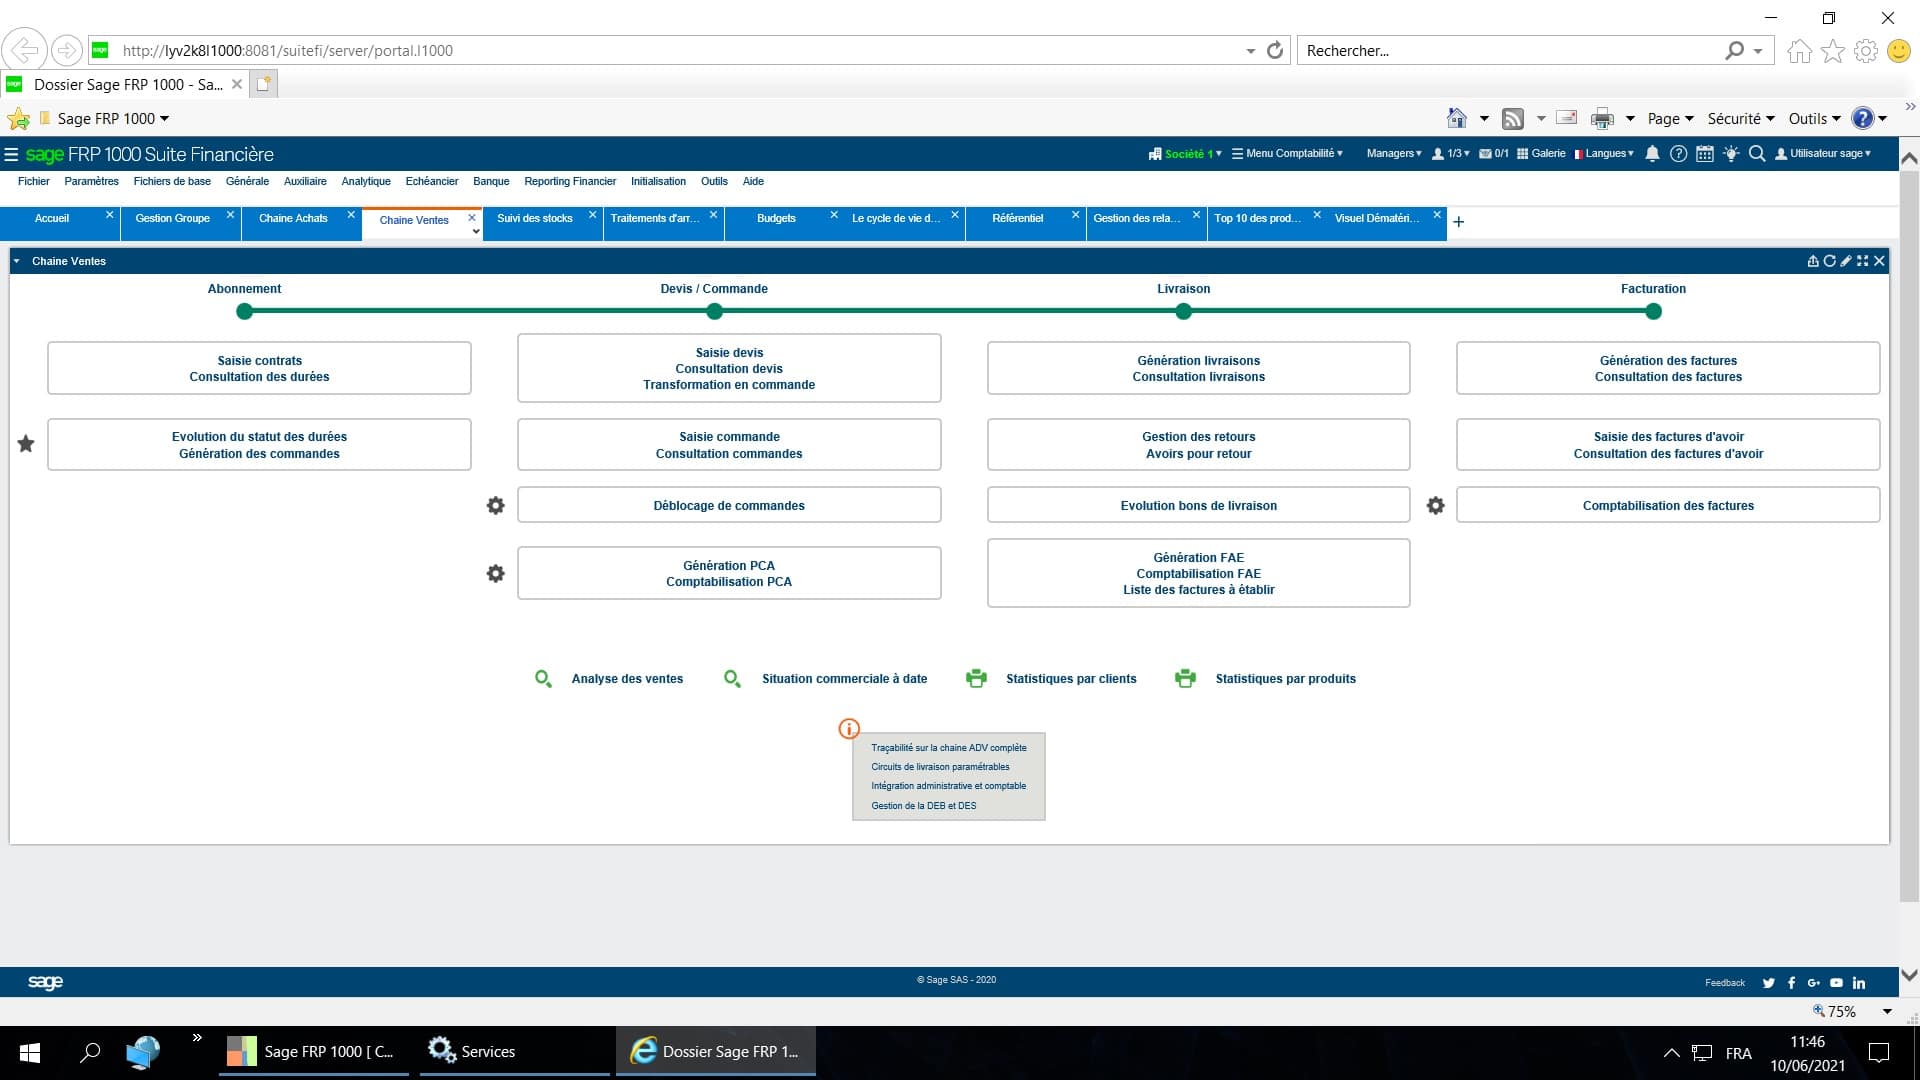Click the lightbulb tips icon

[1731, 154]
